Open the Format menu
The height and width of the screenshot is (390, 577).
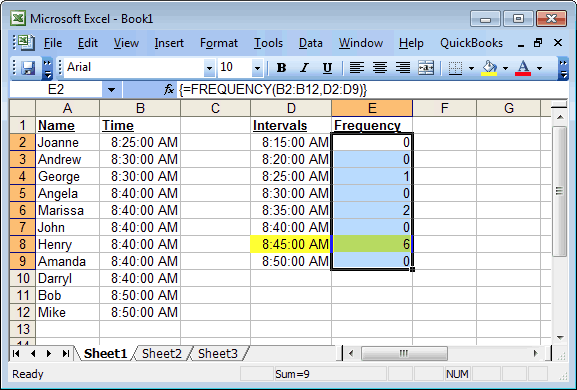click(219, 43)
